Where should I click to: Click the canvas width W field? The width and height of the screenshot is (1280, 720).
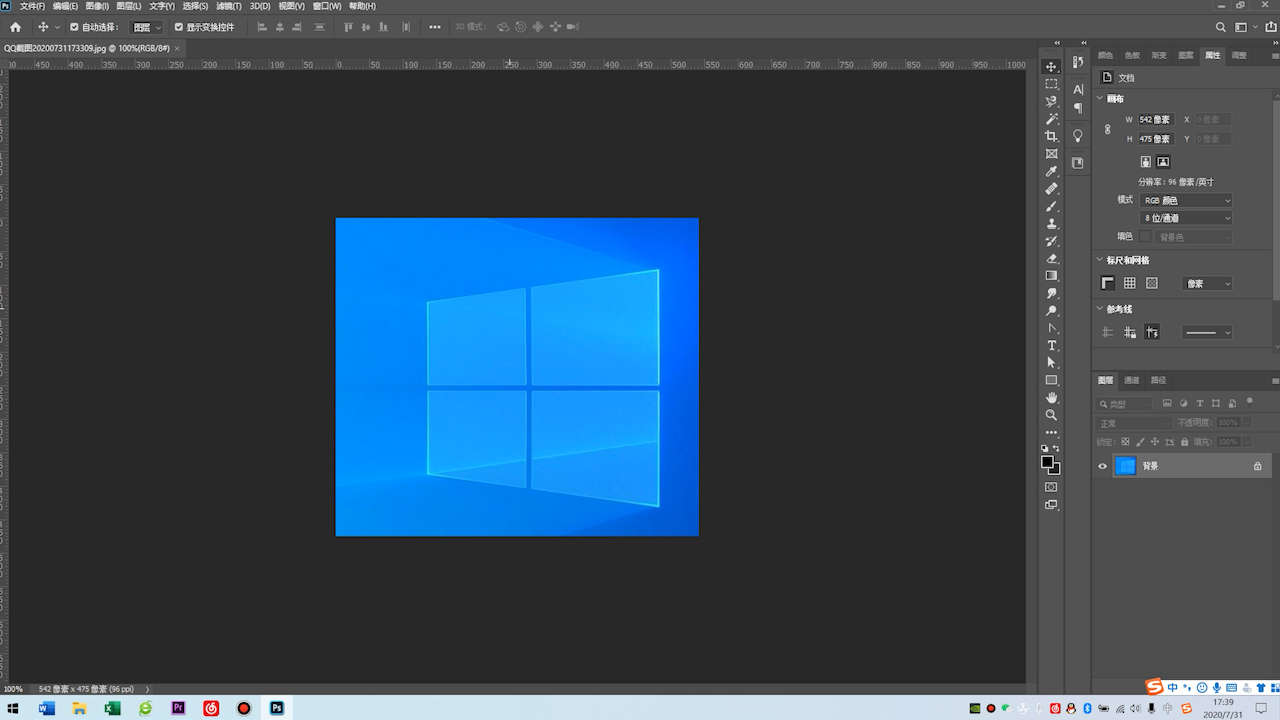[x=1156, y=119]
